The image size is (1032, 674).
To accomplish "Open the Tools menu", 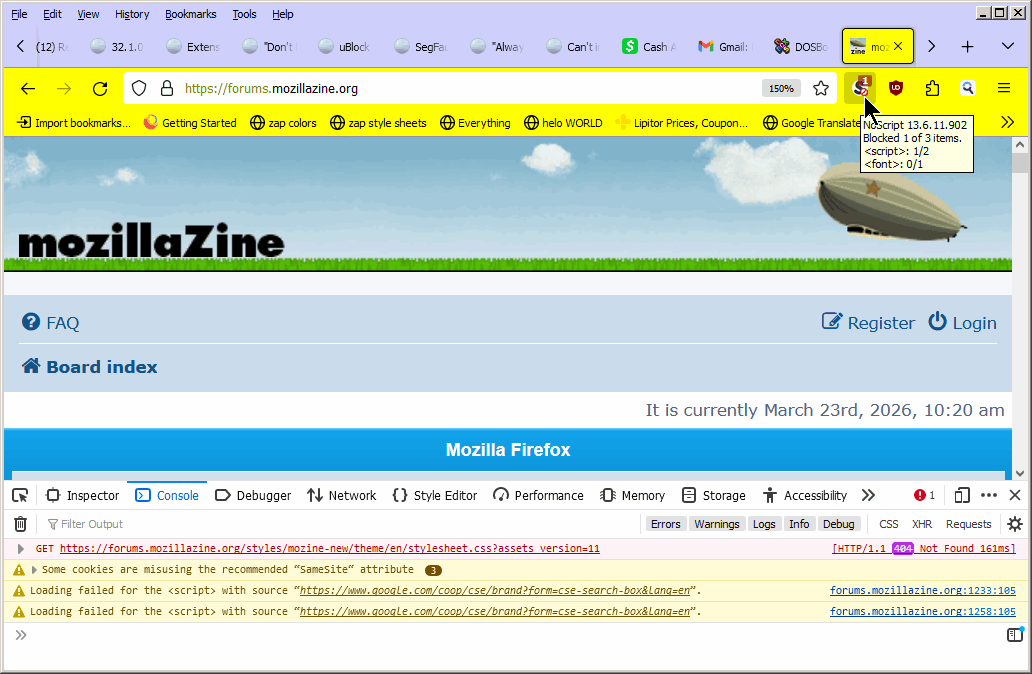I will pos(244,14).
